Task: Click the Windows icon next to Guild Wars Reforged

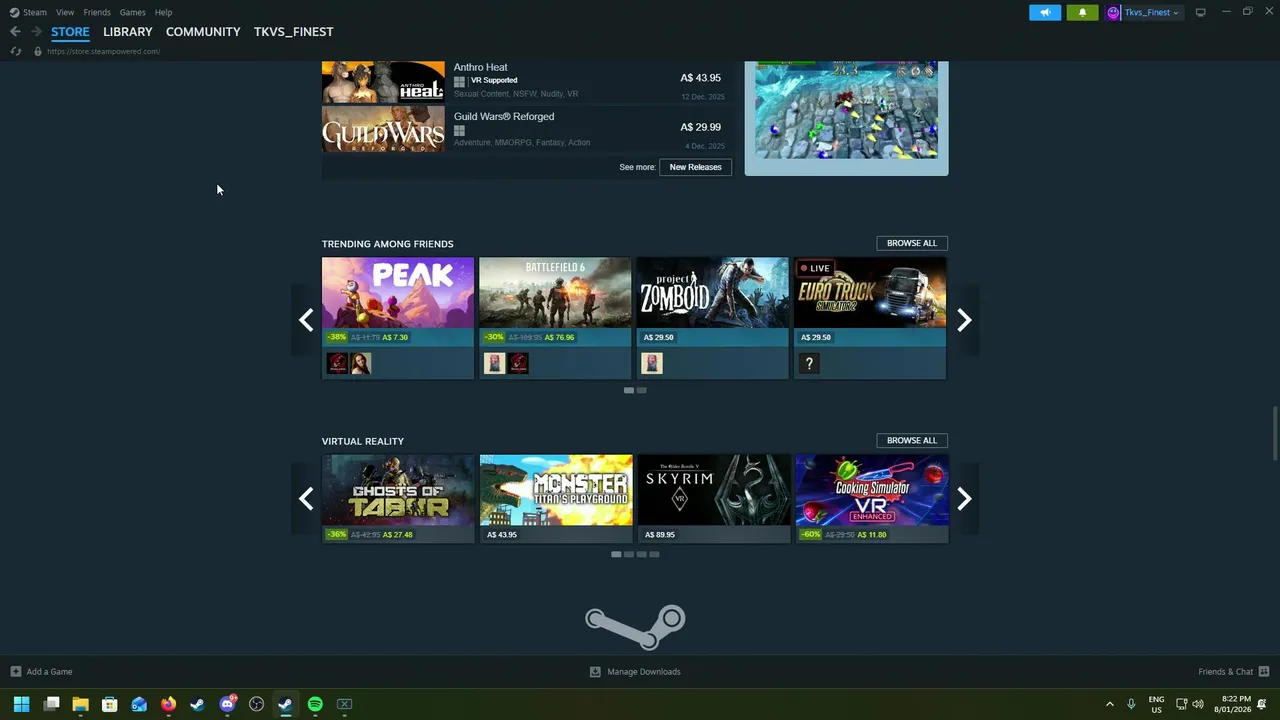Action: pos(459,131)
